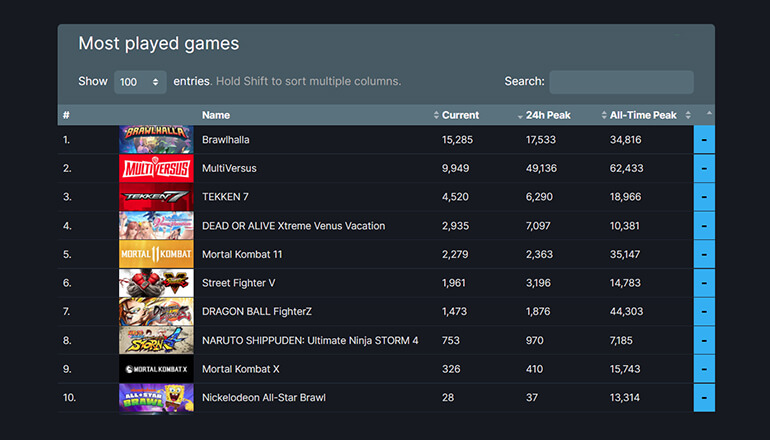Click the NARUTO STORM 4 thumbnail
This screenshot has width=770, height=440.
point(156,340)
